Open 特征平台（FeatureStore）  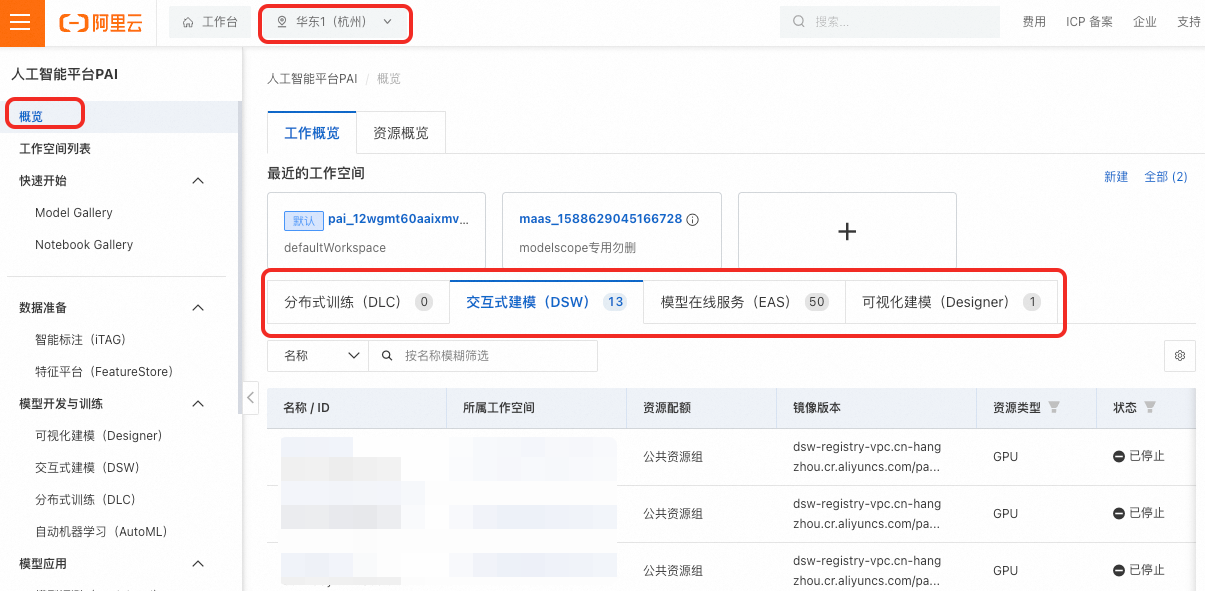[x=104, y=372]
